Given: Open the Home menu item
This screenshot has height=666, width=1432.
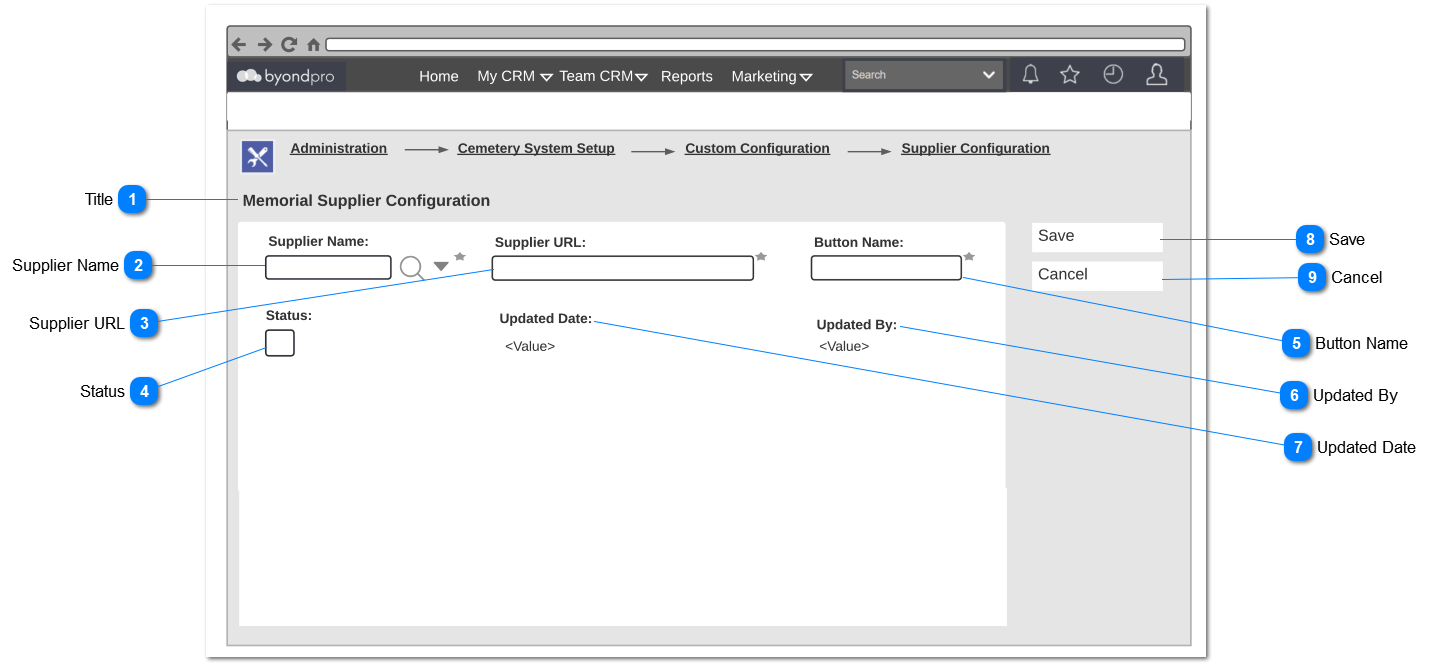Looking at the screenshot, I should [439, 76].
